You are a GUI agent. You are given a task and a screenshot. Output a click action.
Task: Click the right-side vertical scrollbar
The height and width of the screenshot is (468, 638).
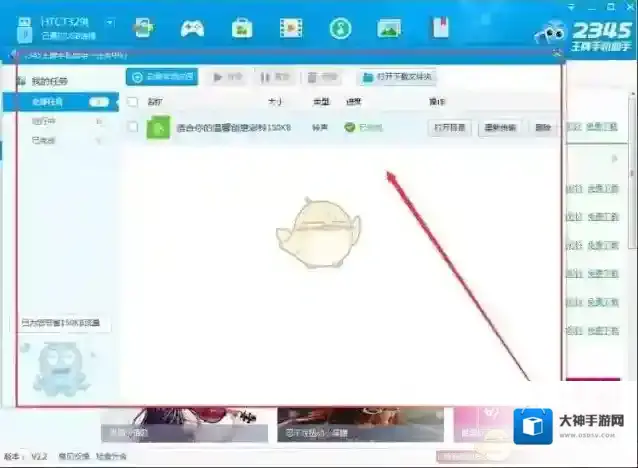[632, 200]
